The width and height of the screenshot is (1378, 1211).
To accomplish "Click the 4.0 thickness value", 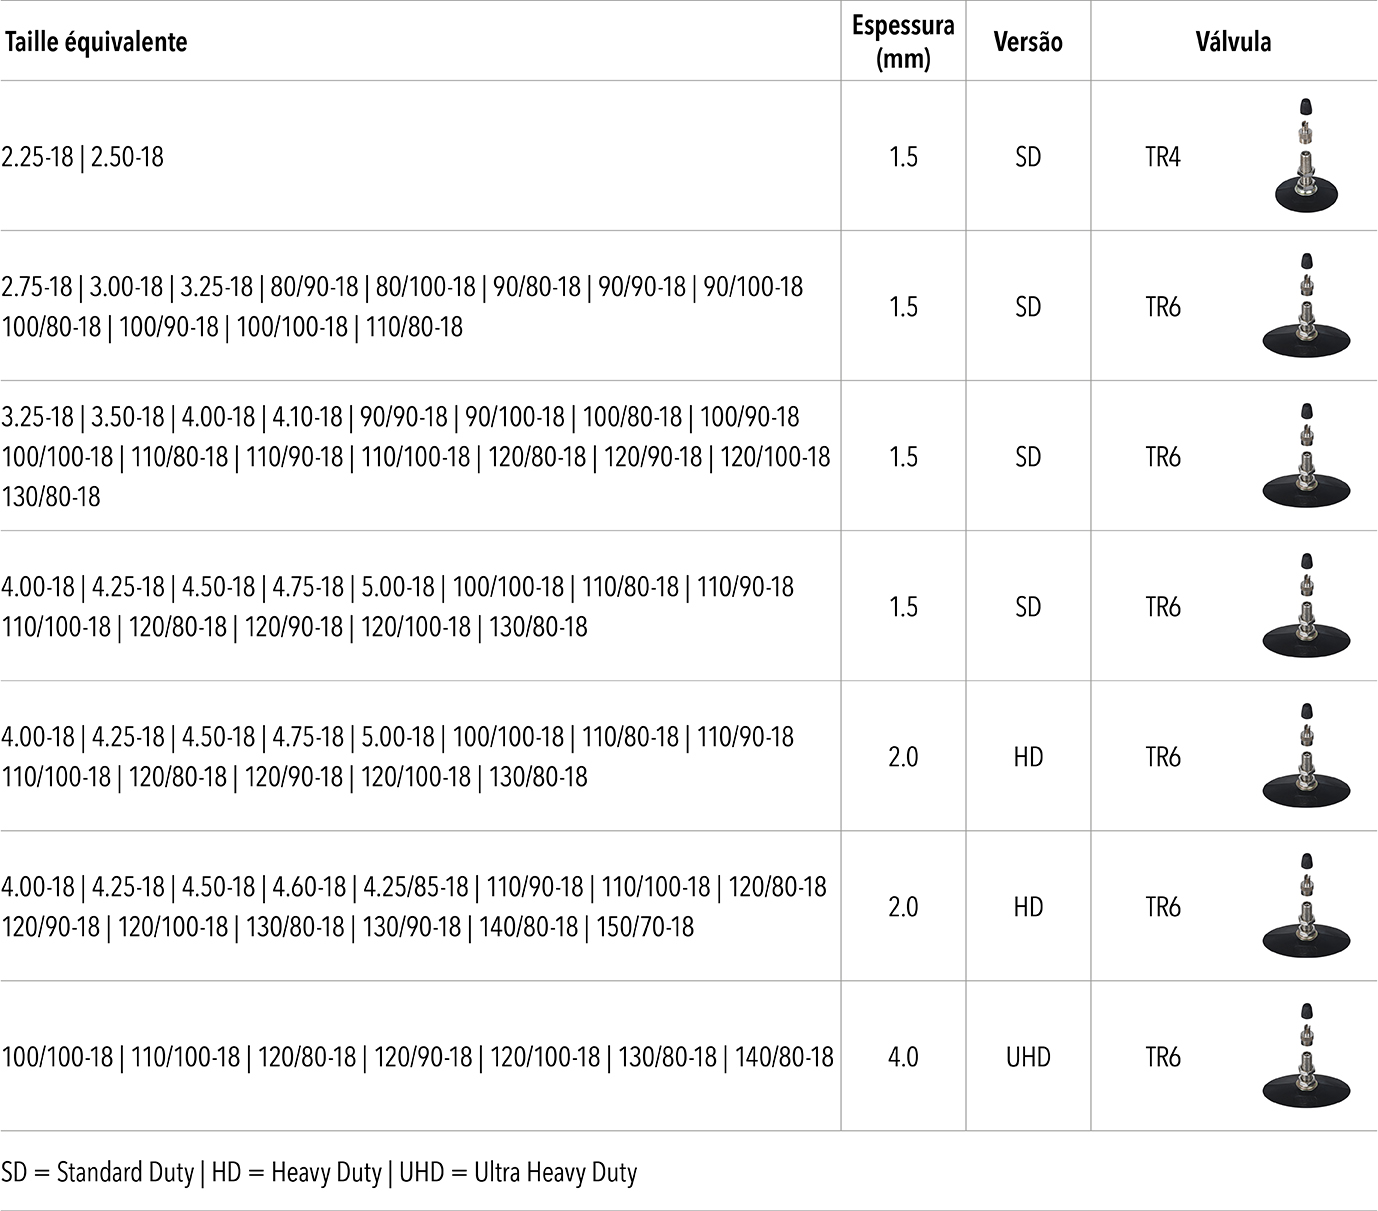I will pos(903,1057).
